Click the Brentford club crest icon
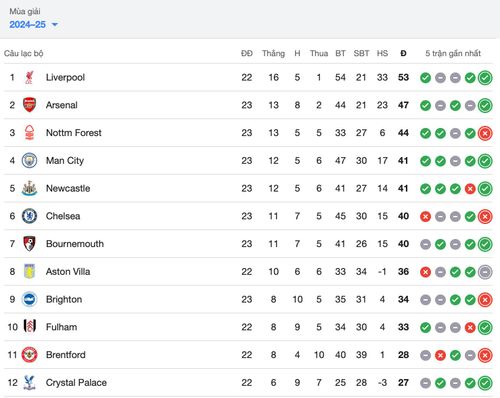The image size is (500, 398). (29, 355)
